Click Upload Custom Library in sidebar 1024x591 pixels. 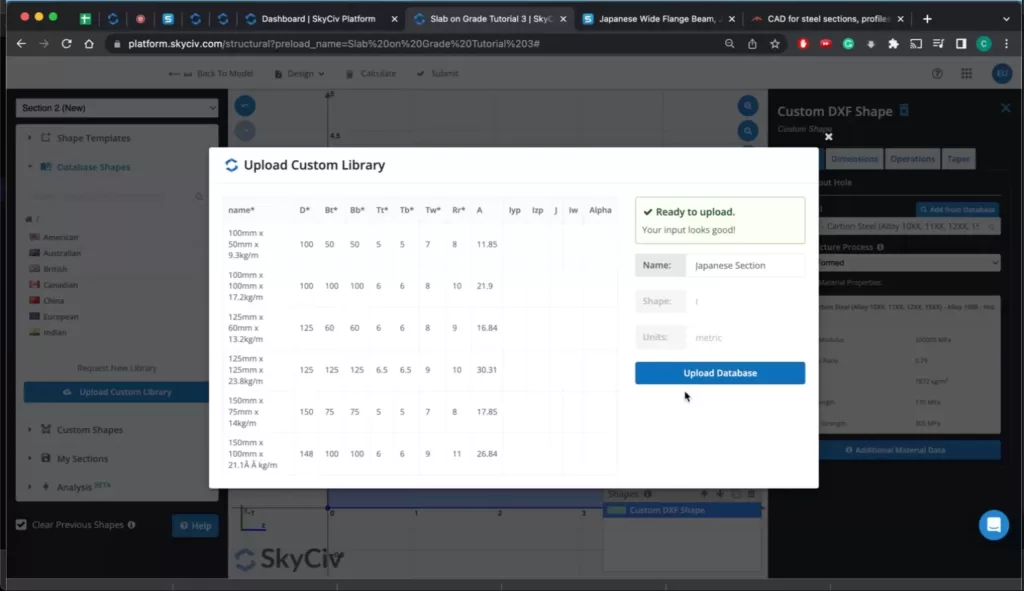(116, 392)
